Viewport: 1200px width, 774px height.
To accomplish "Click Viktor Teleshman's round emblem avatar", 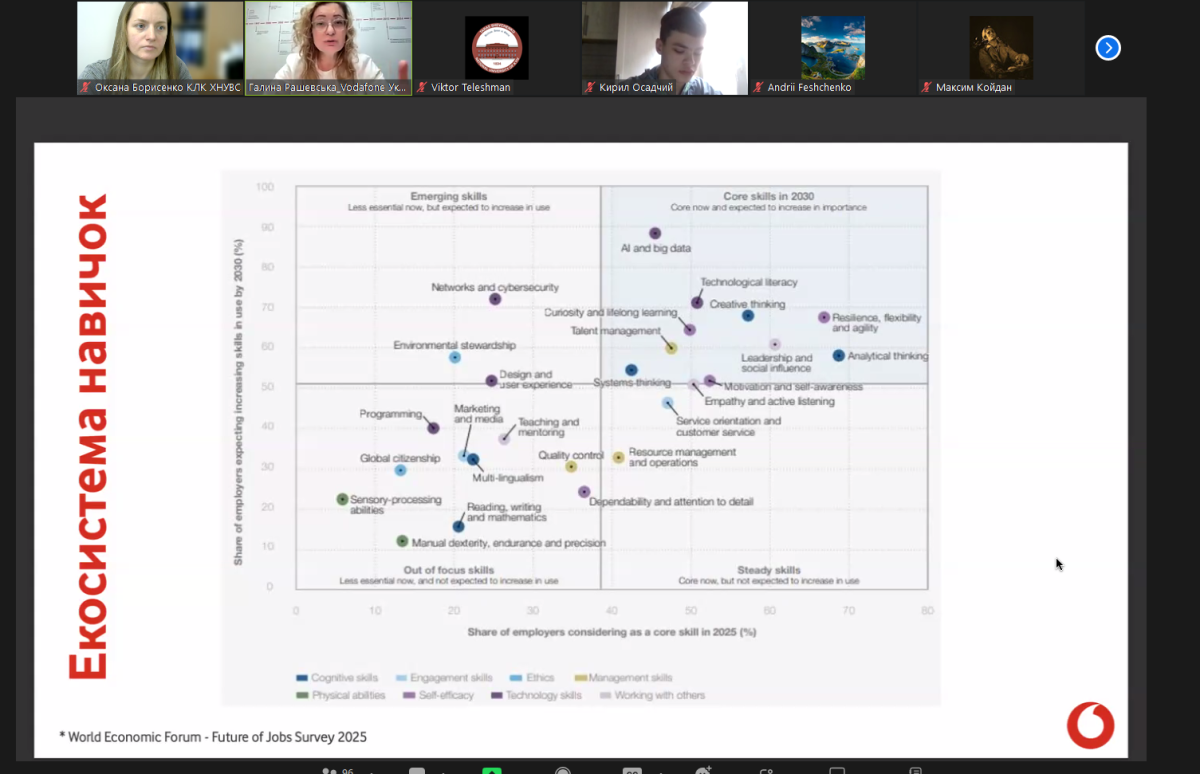I will pyautogui.click(x=496, y=47).
